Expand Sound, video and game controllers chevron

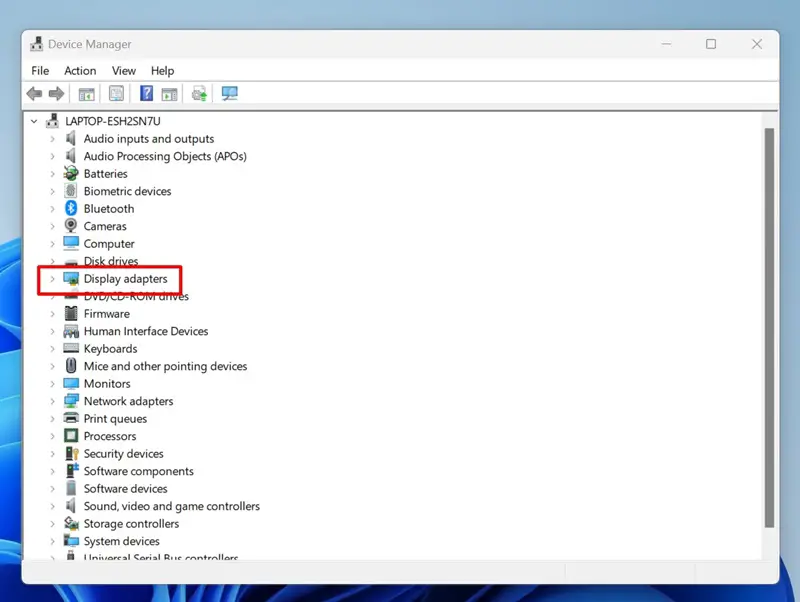pos(52,506)
